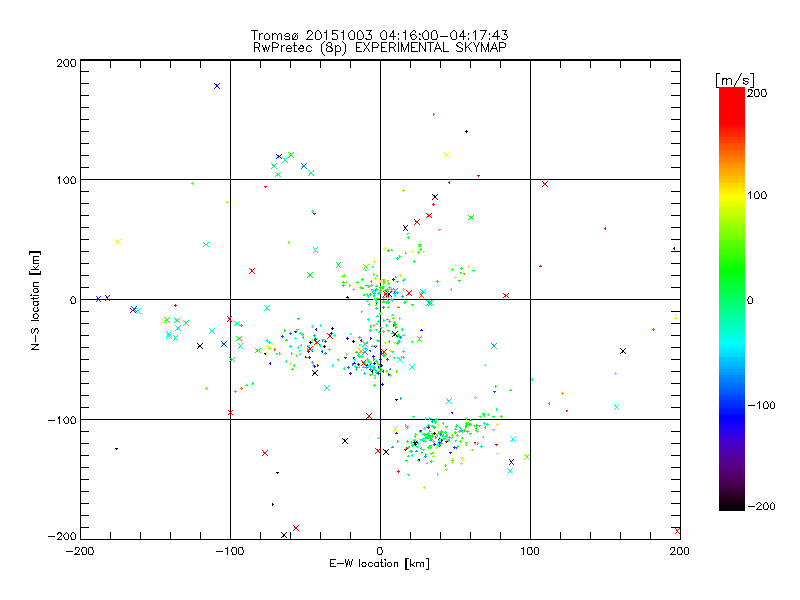Click the colorbar "-200" bottom label
Viewport: 800px width, 600px height.
(x=761, y=506)
